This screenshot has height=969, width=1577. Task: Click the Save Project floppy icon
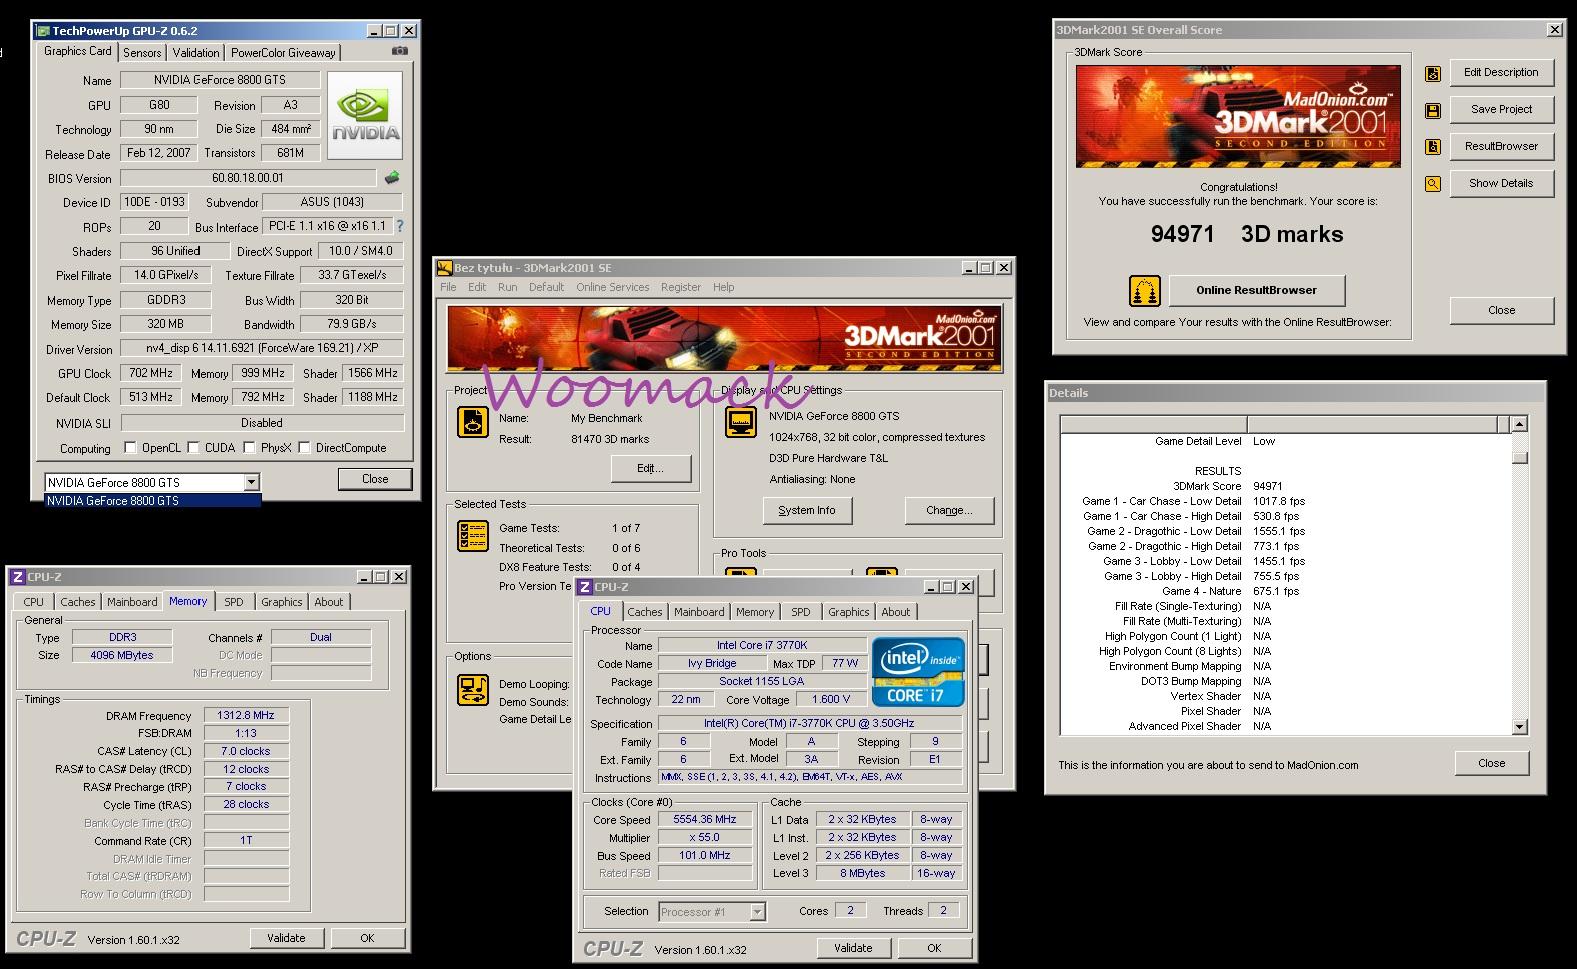(x=1433, y=110)
